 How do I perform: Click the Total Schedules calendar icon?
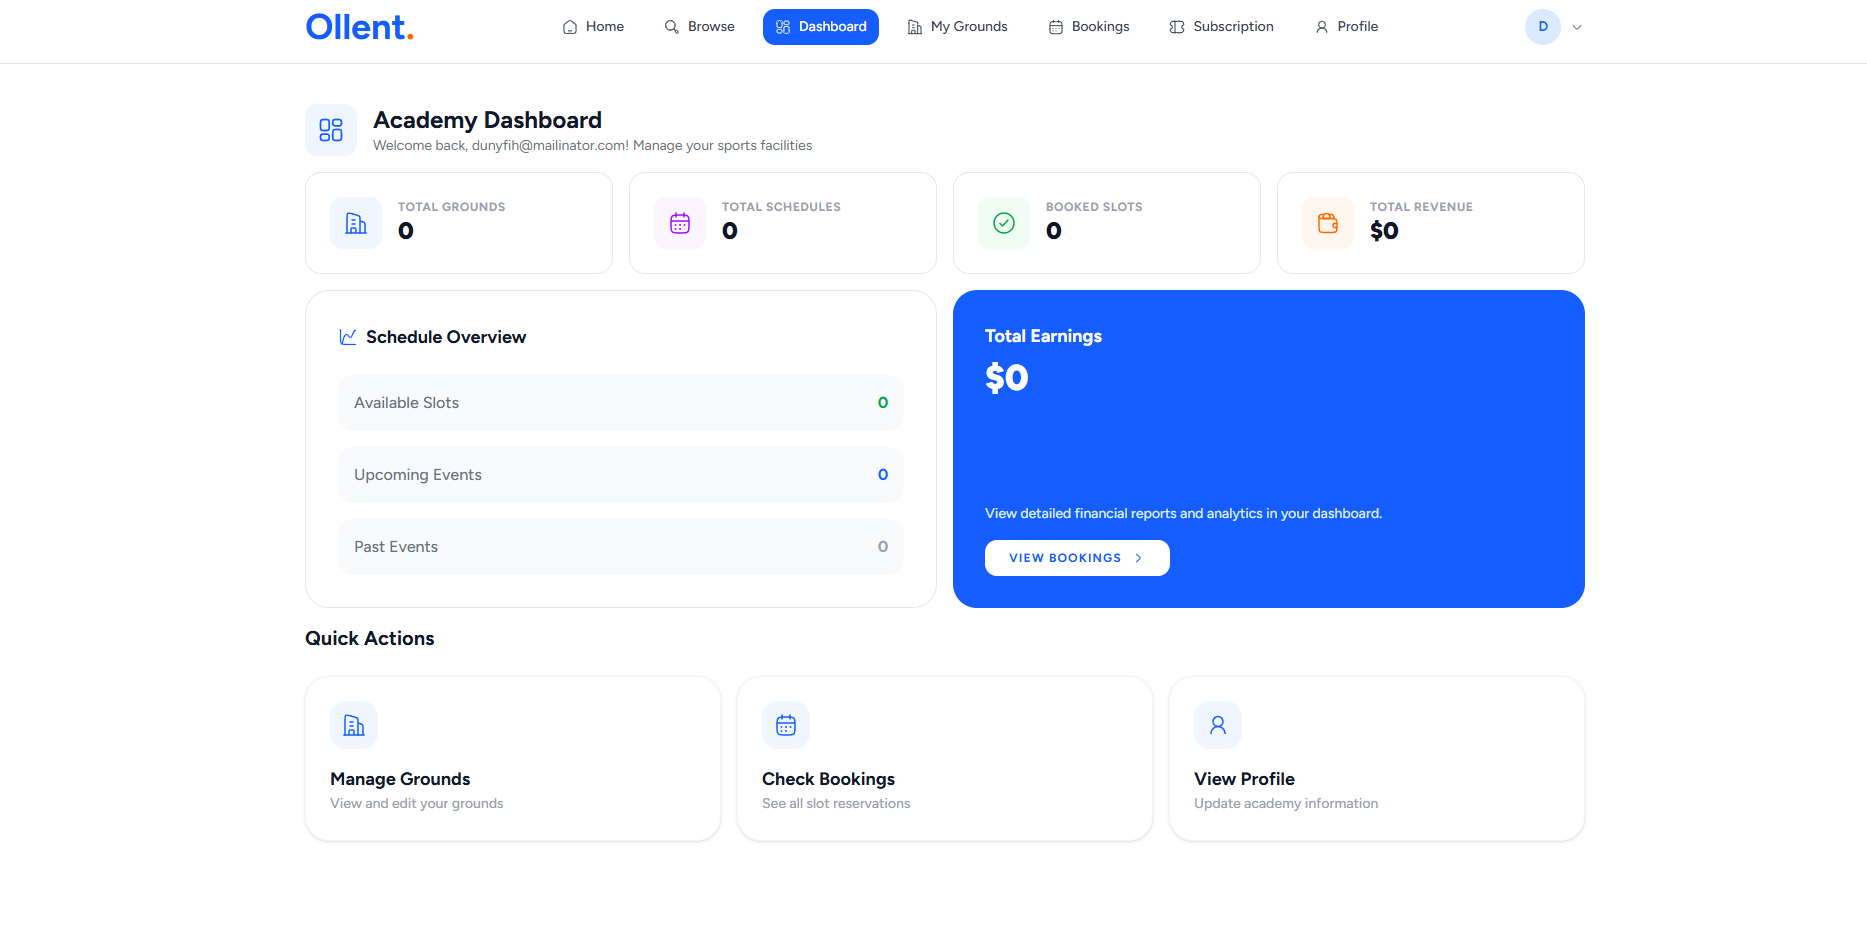[680, 223]
